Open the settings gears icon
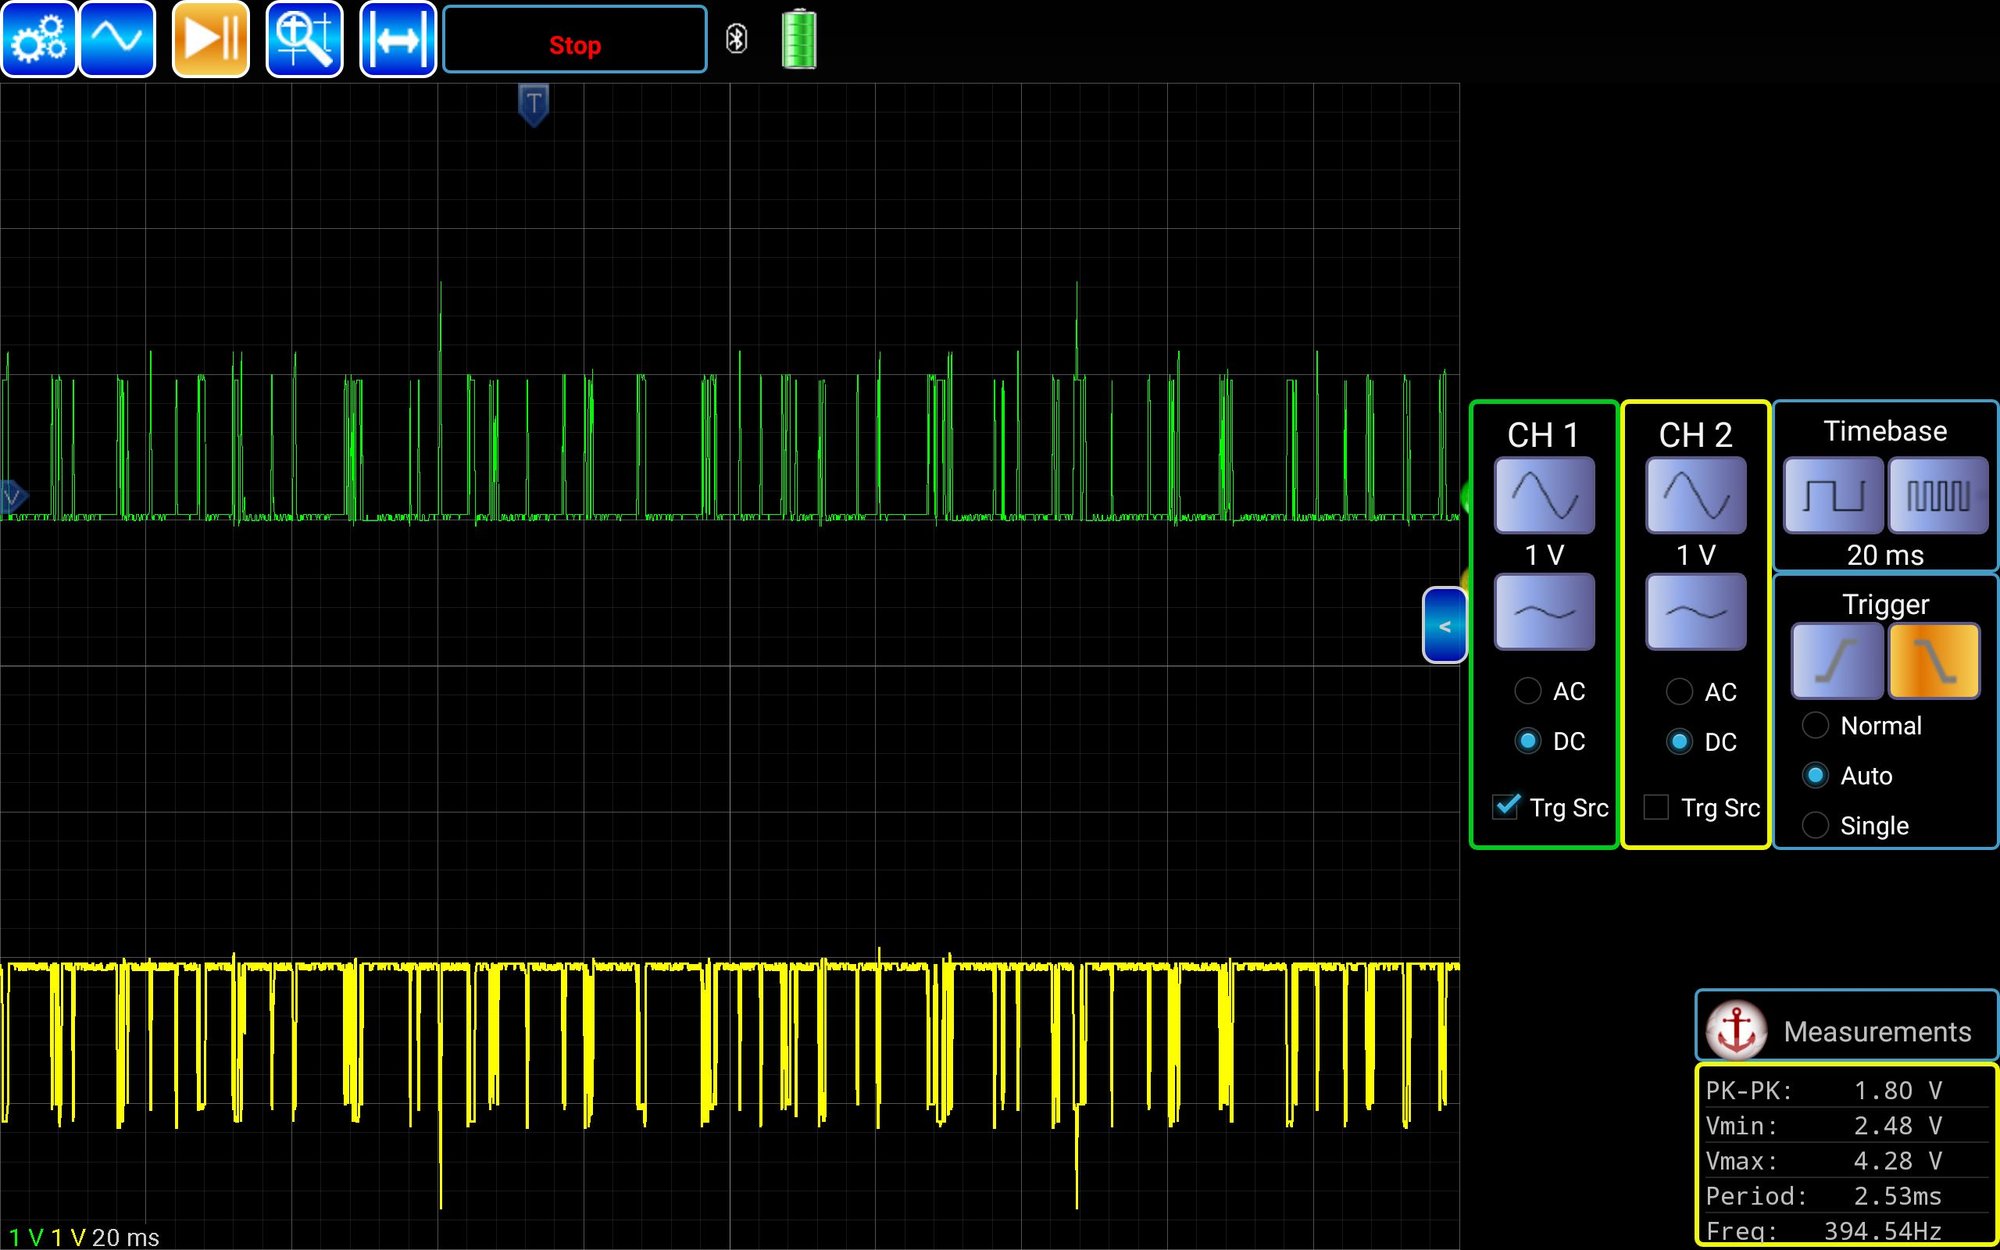The image size is (2000, 1250). [39, 40]
